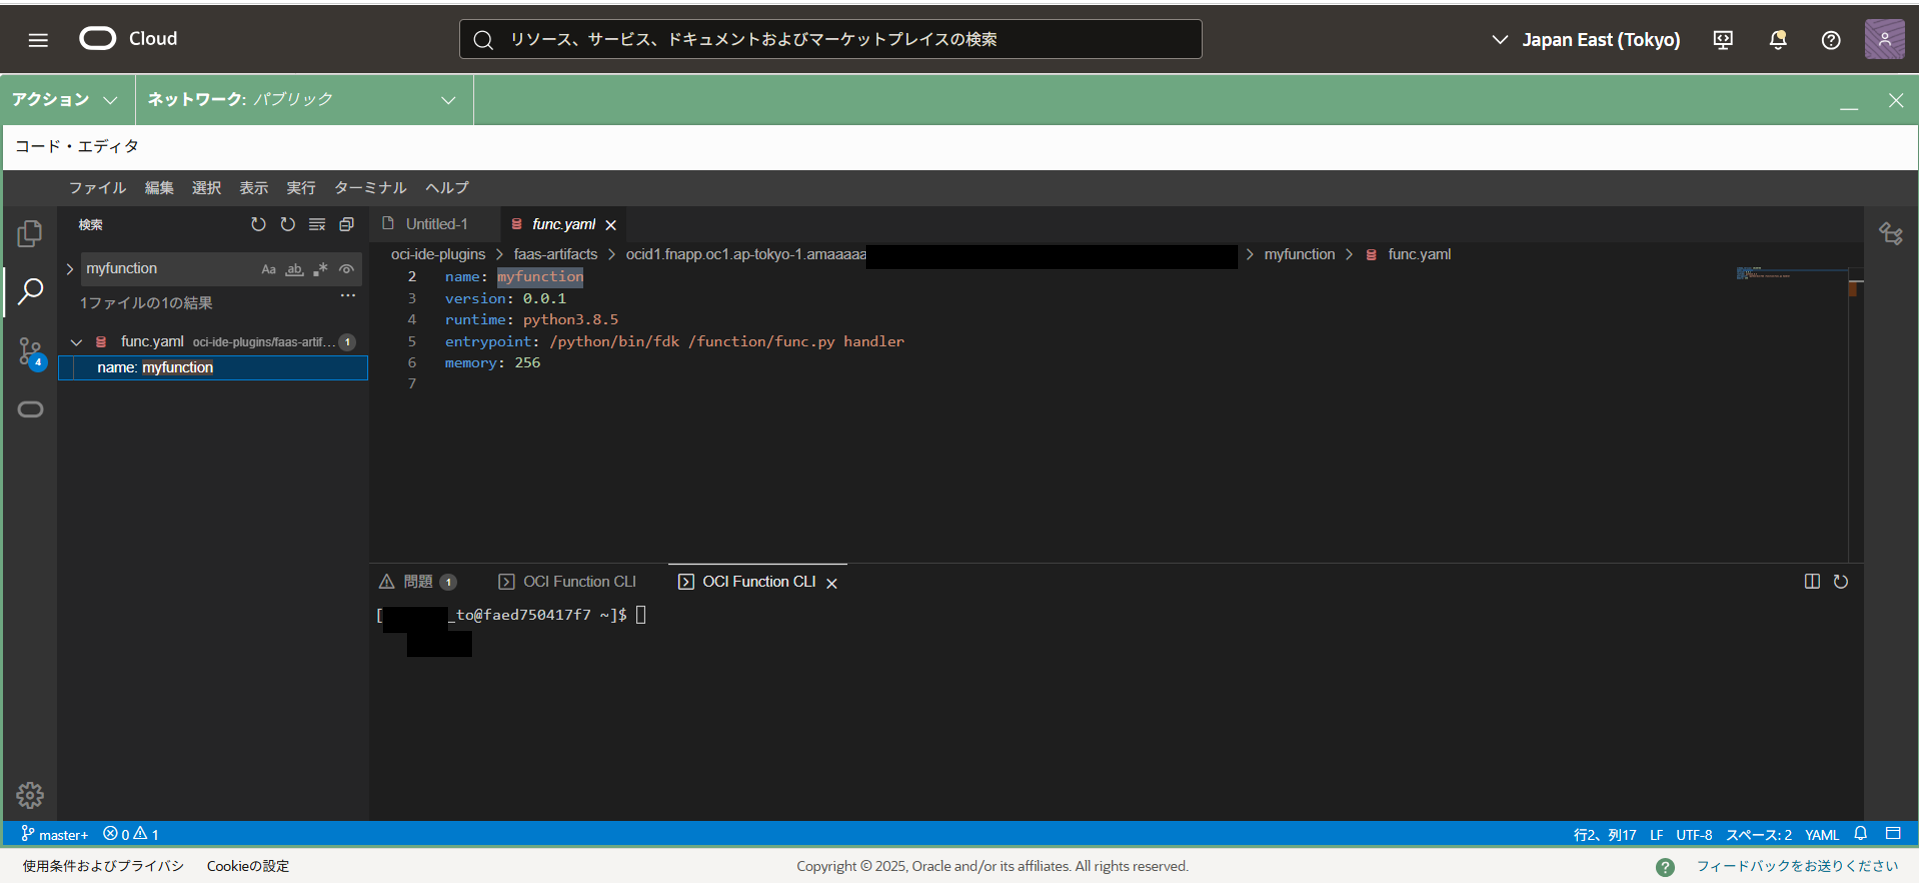Click the myfunction breadcrumb segment
Screen dimensions: 1919x887
pyautogui.click(x=1299, y=255)
